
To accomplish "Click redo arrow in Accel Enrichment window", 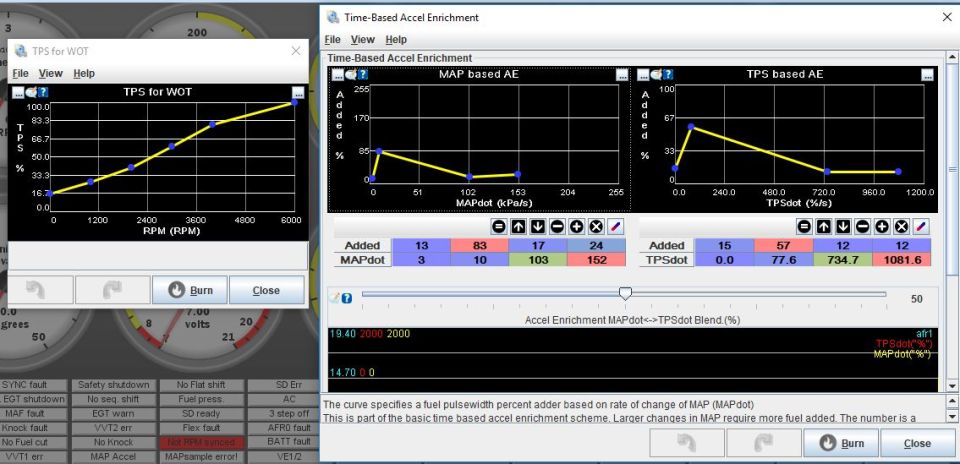I will 763,443.
